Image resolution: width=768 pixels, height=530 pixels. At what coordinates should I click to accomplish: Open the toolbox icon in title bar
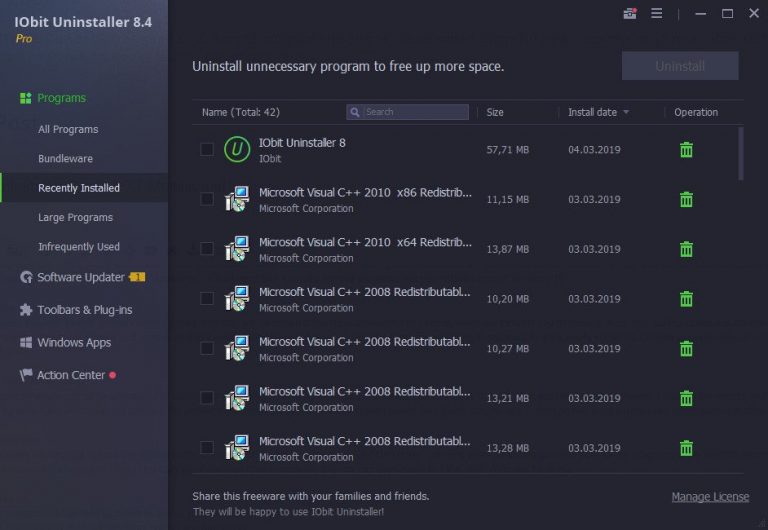630,14
